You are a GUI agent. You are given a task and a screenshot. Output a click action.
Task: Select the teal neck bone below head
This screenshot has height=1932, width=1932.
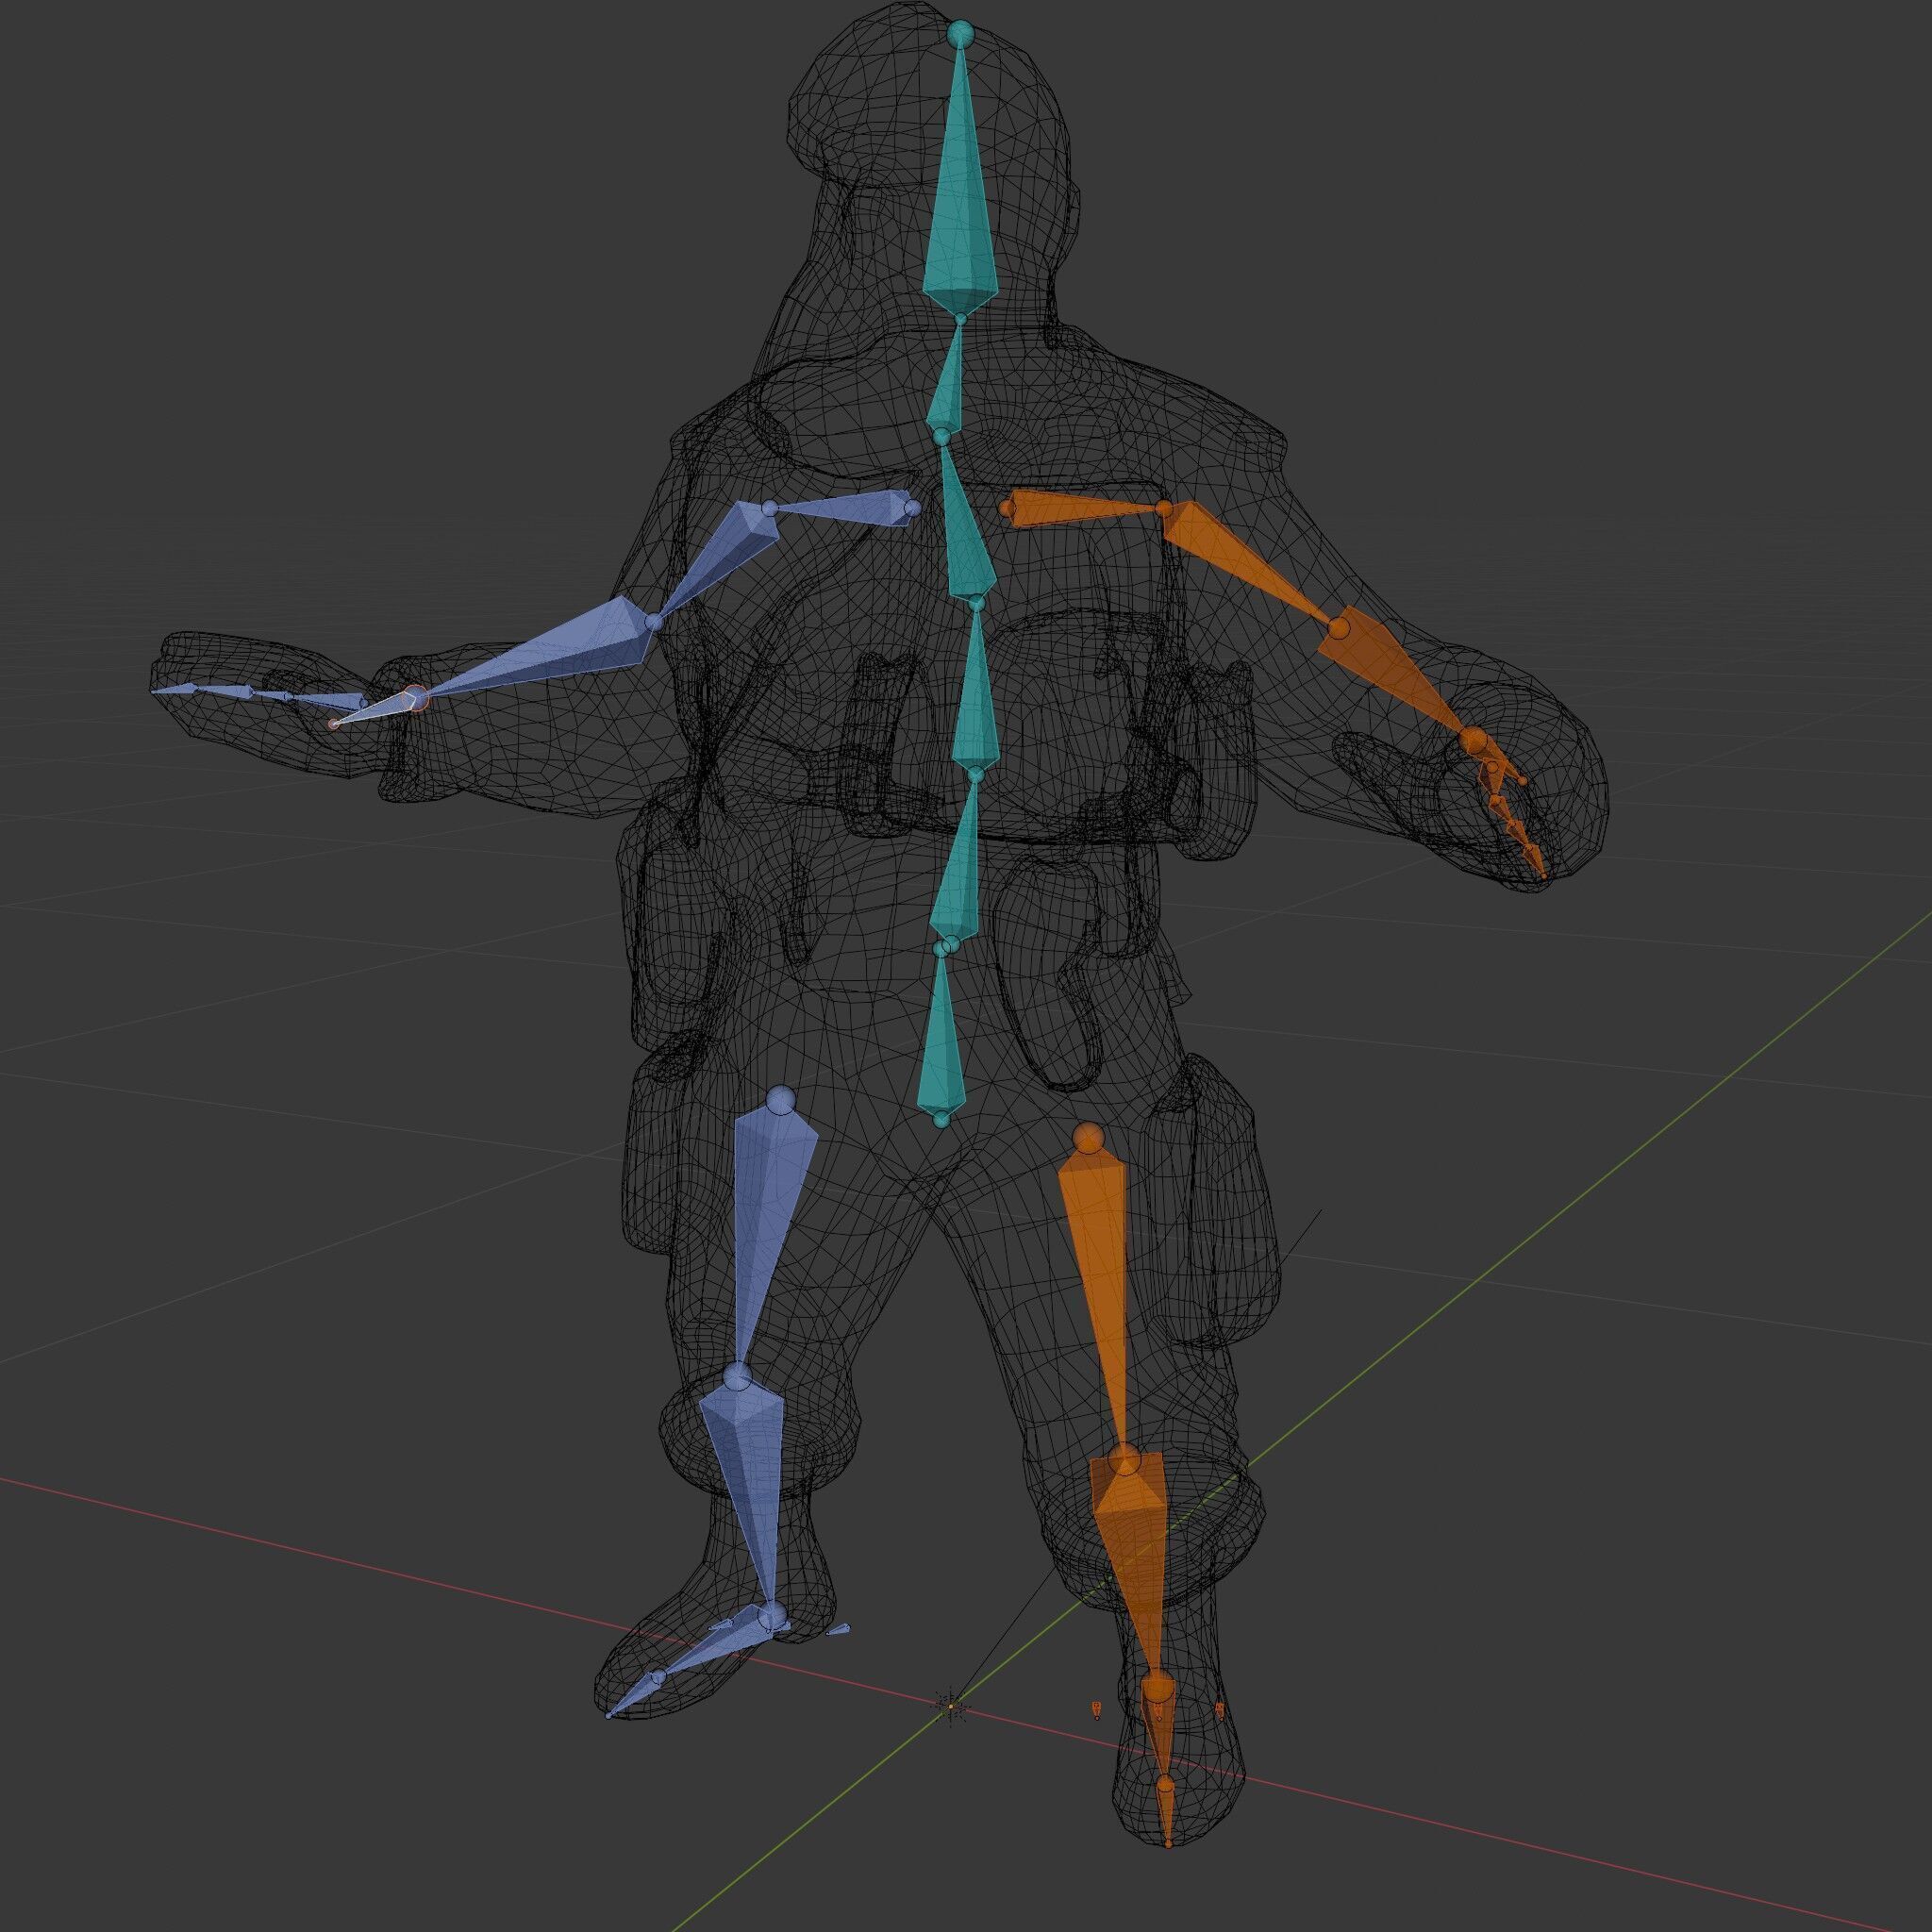point(948,385)
